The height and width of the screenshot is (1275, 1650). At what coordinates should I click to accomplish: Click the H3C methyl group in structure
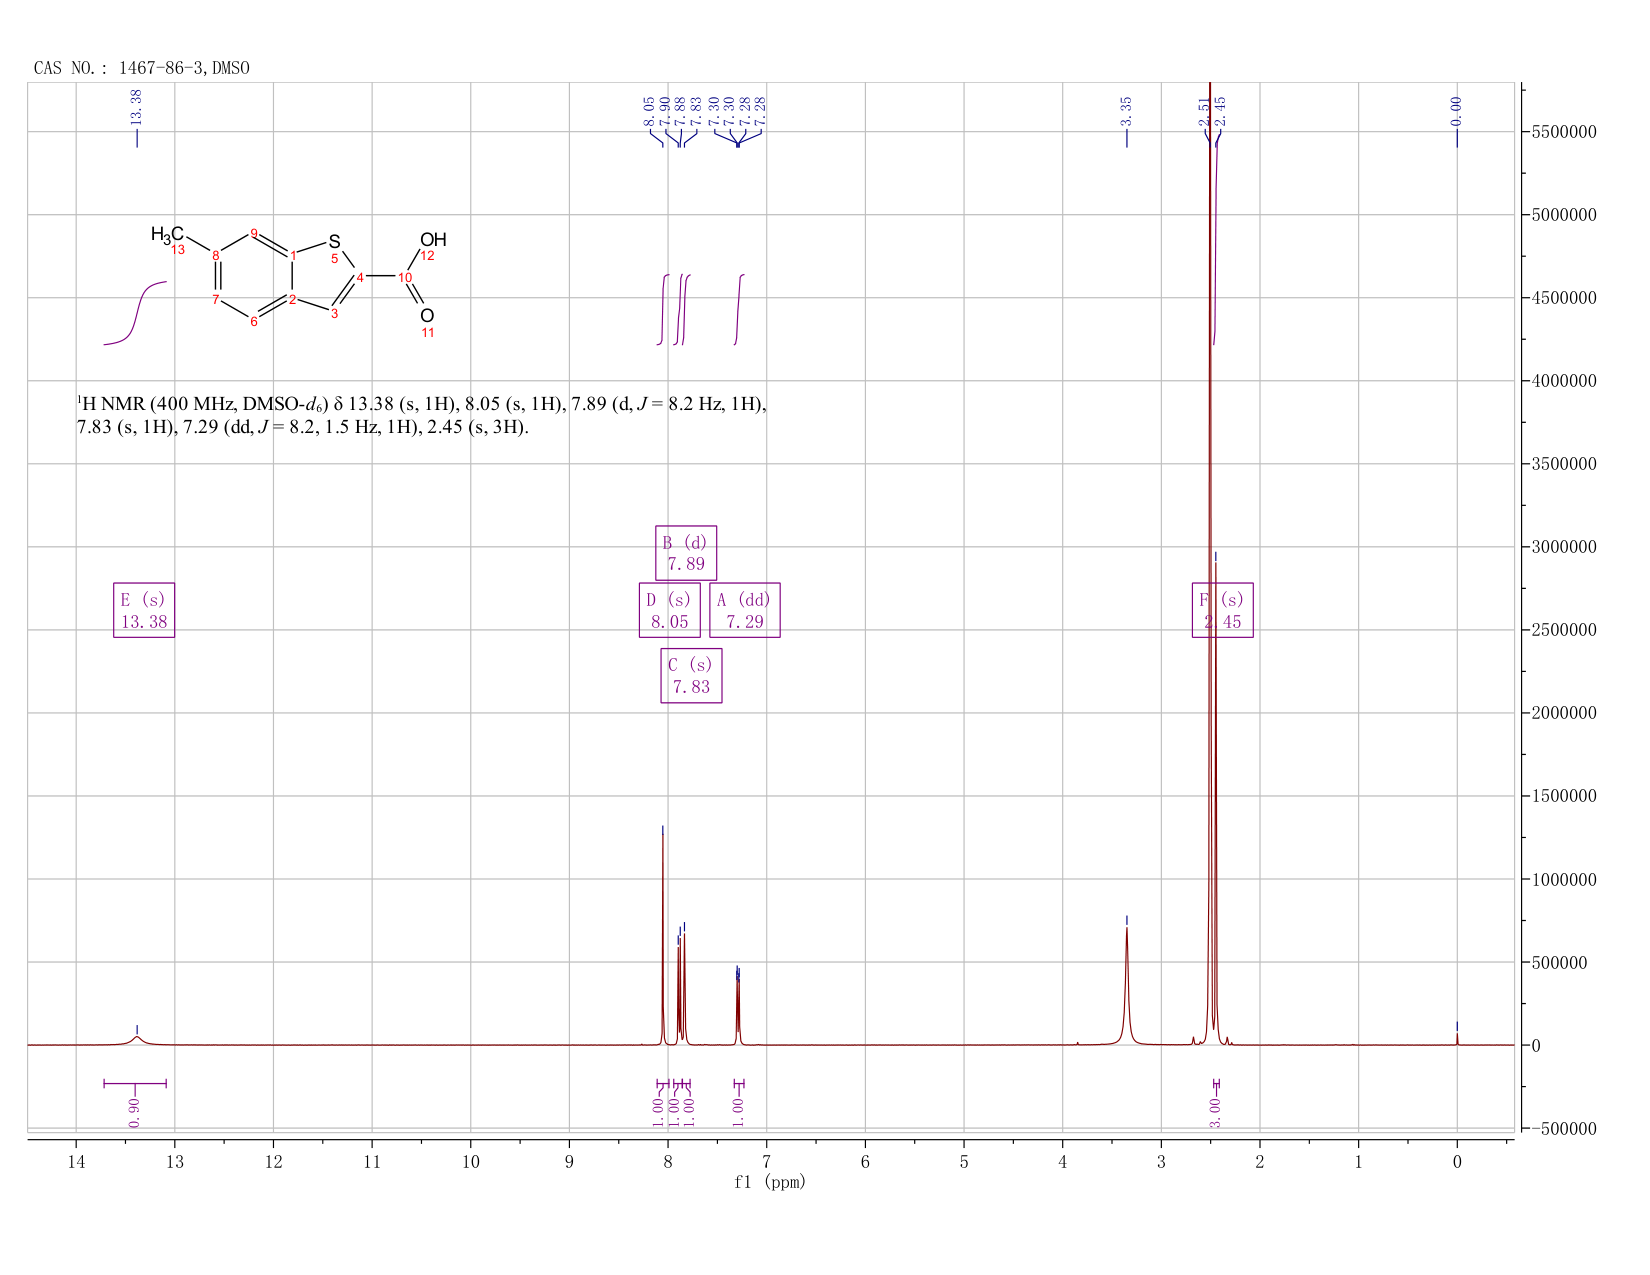(167, 234)
